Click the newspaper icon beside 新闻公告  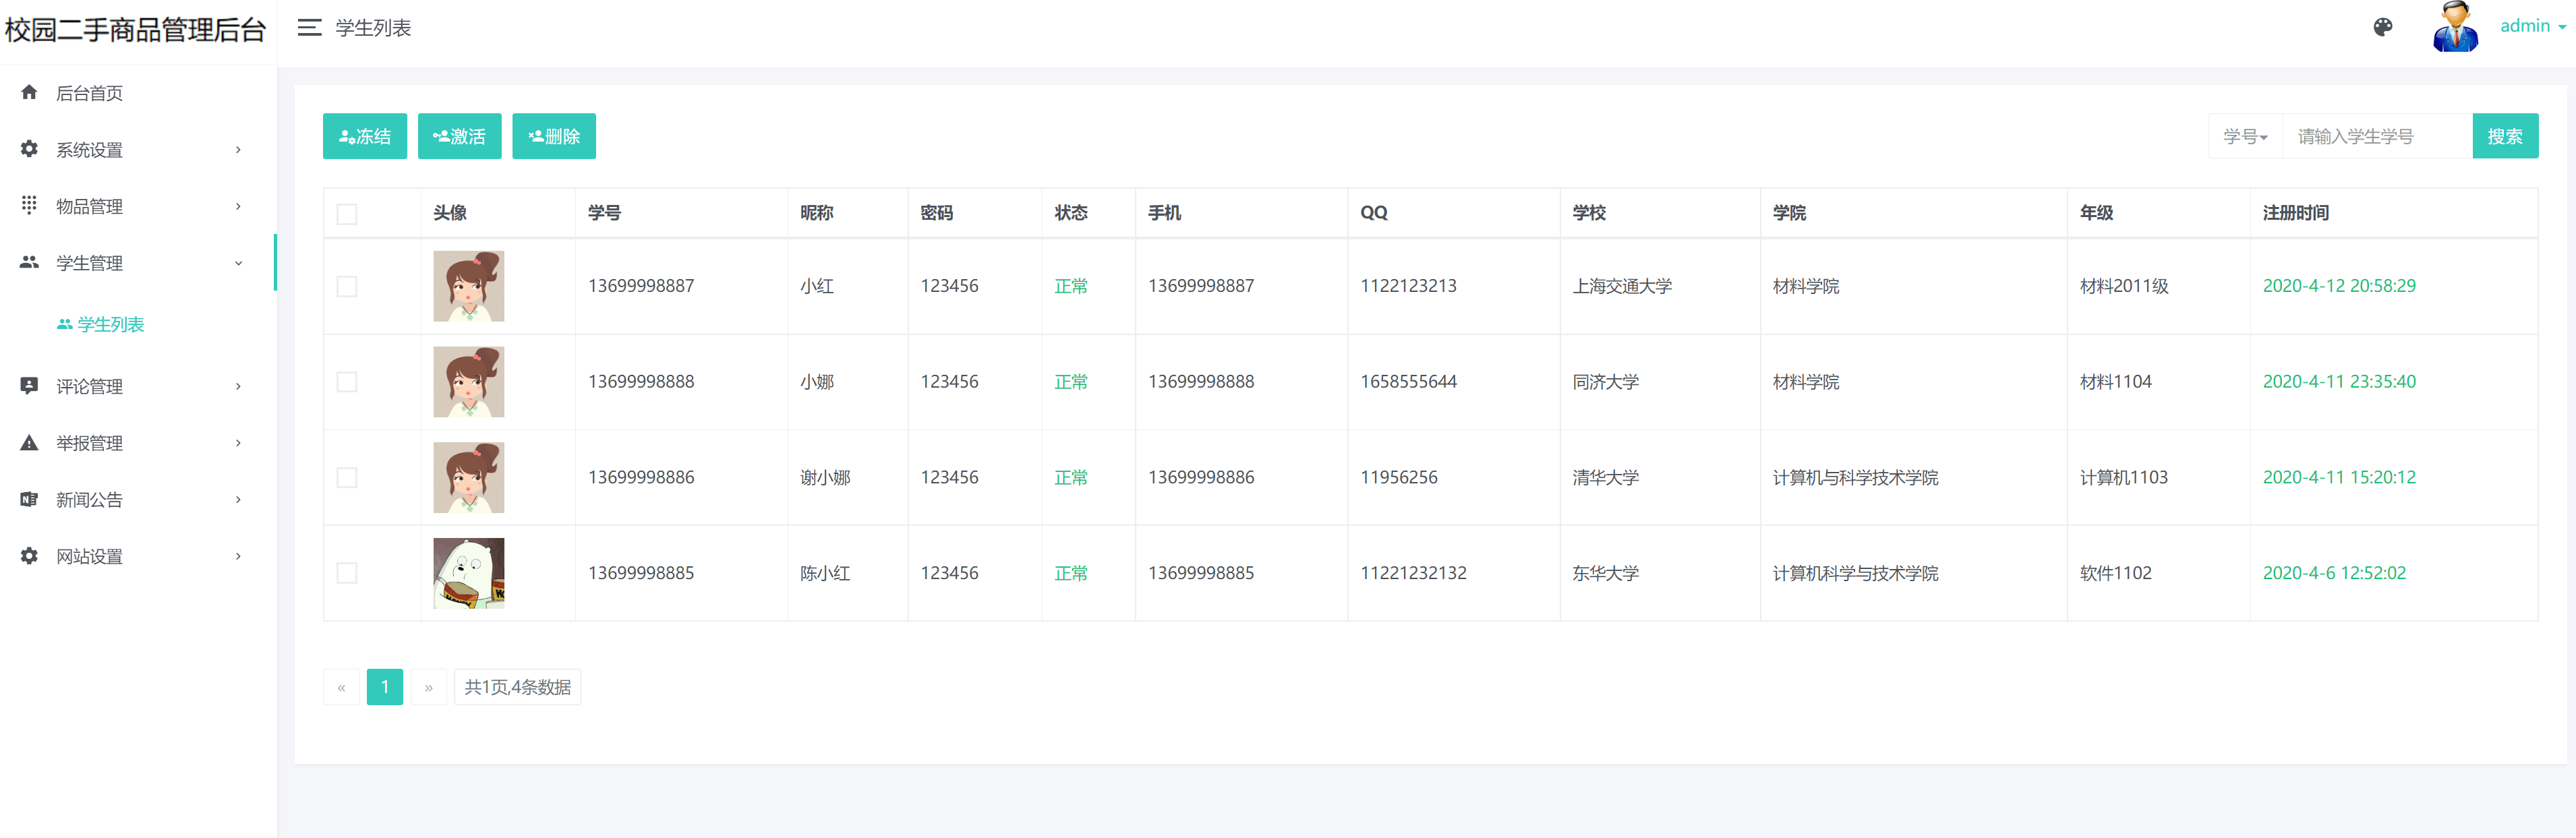[x=29, y=499]
